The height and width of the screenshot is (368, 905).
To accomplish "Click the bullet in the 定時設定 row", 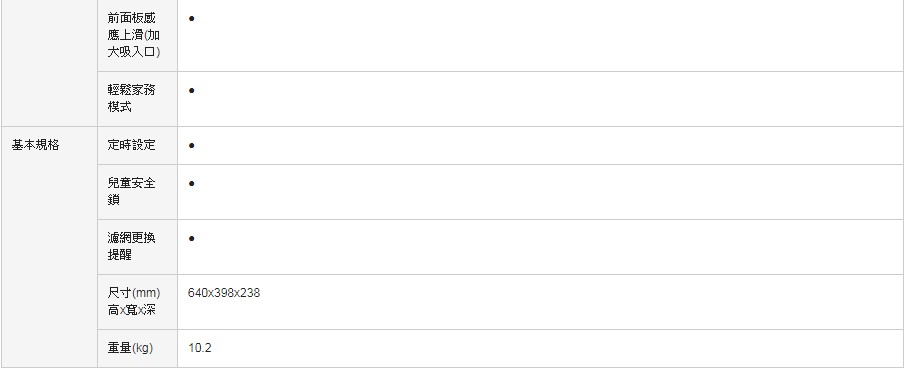I will (192, 145).
